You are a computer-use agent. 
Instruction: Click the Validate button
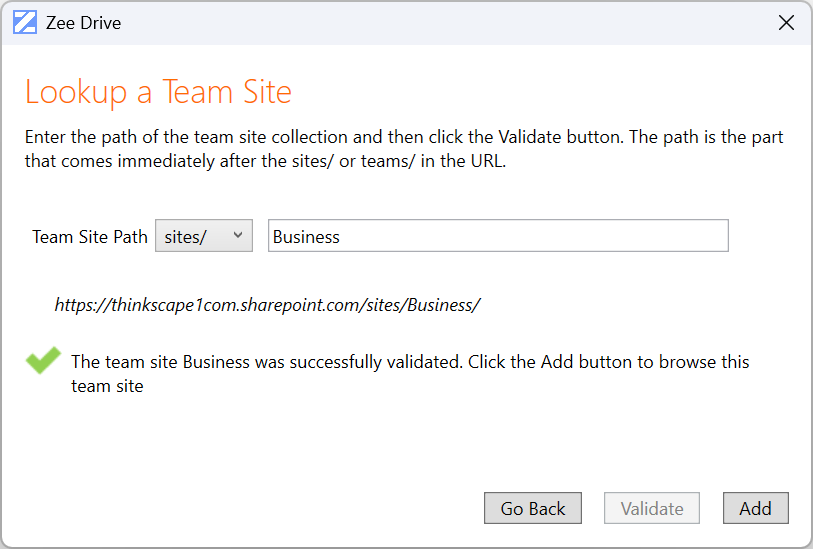pyautogui.click(x=651, y=508)
